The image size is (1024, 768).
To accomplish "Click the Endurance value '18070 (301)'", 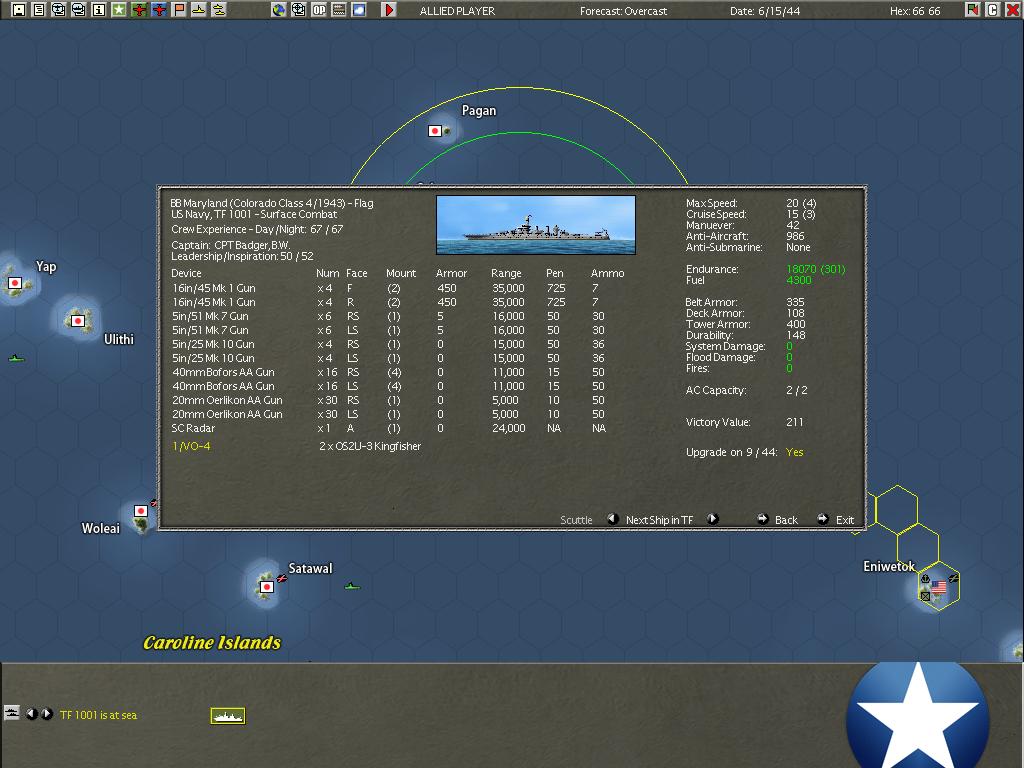I will (816, 269).
